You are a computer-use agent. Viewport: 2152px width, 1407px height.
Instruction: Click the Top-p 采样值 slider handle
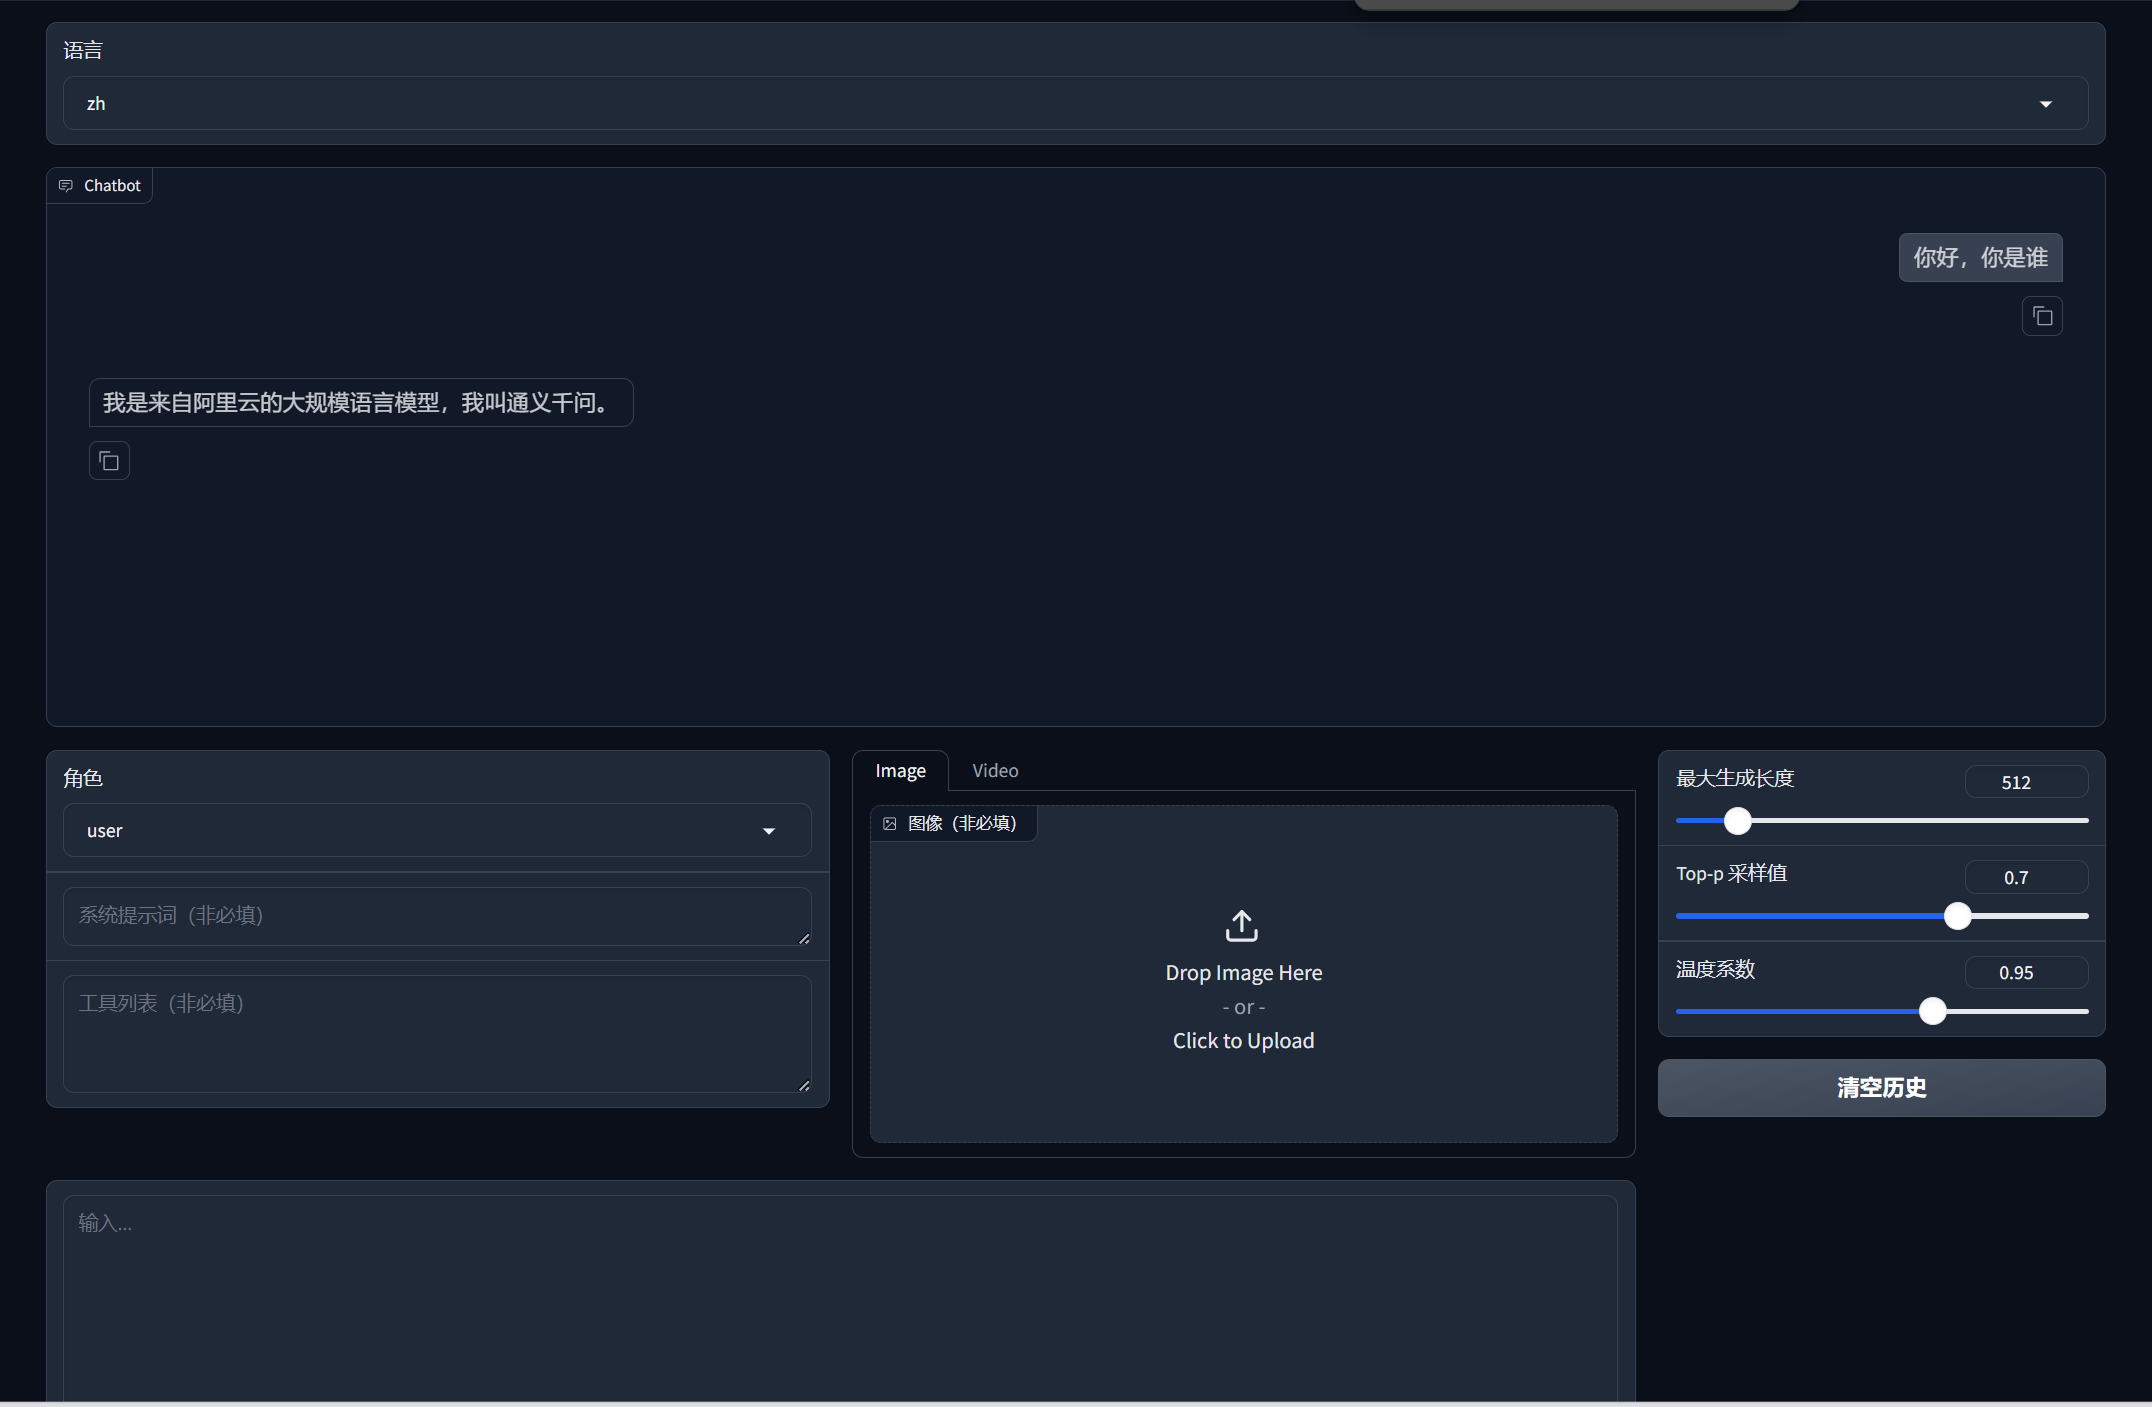(1957, 916)
